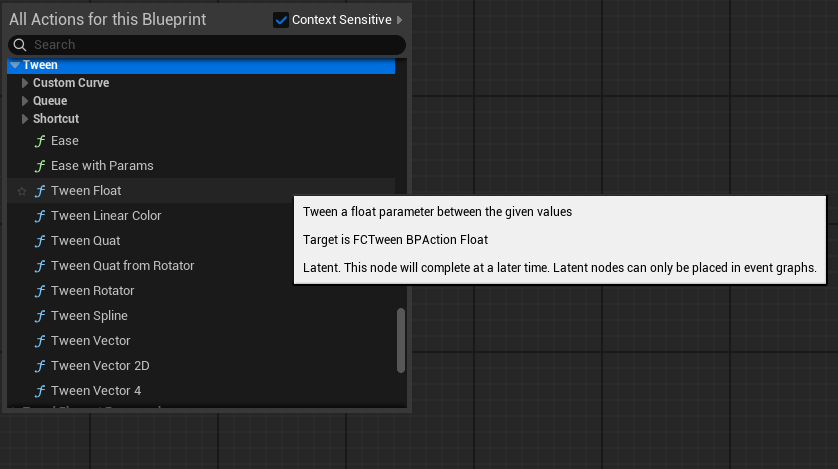The image size is (838, 469).
Task: Click the function icon beside Tween Spline
Action: click(x=40, y=316)
